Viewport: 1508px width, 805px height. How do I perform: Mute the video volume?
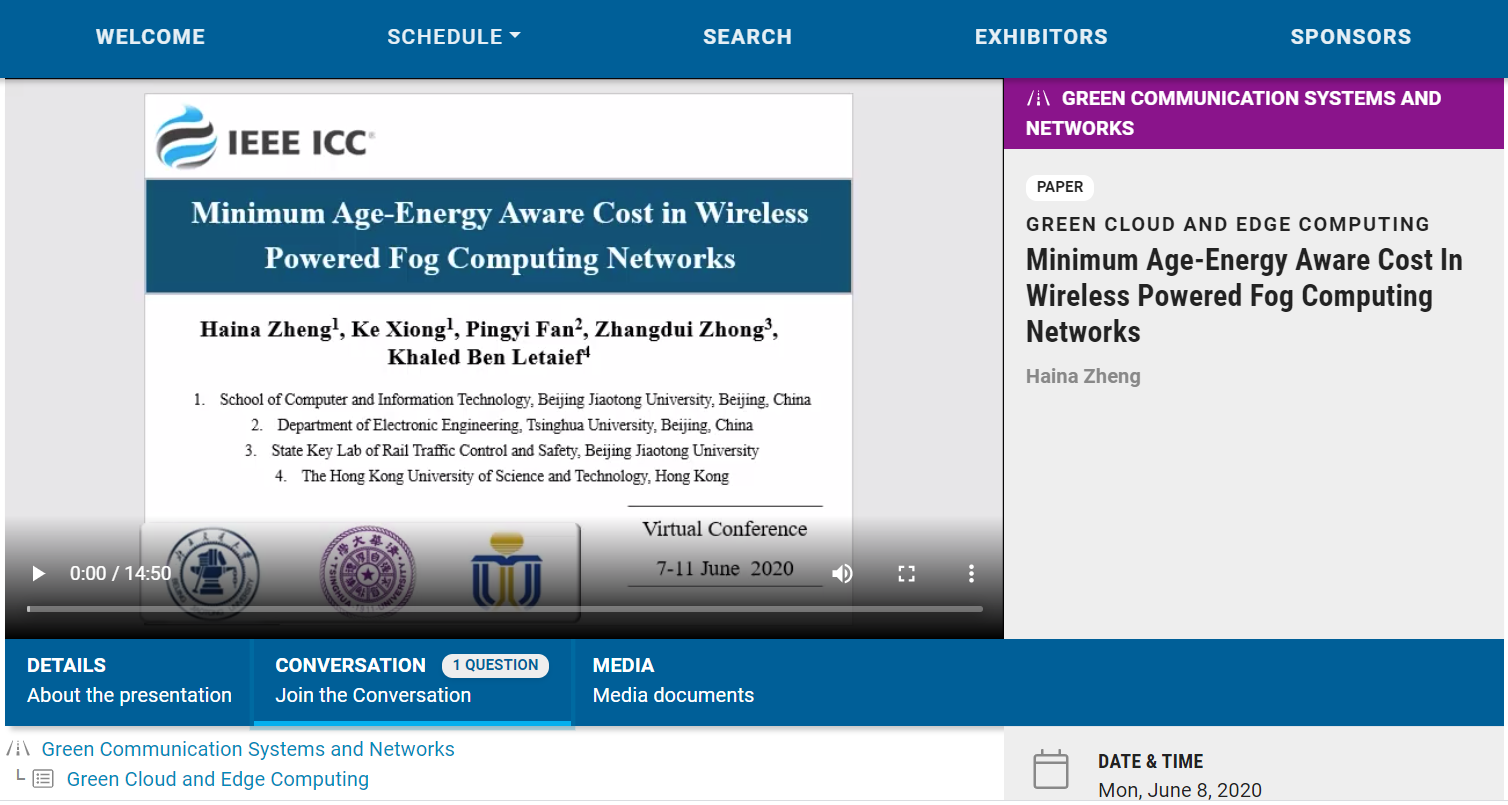[x=843, y=573]
